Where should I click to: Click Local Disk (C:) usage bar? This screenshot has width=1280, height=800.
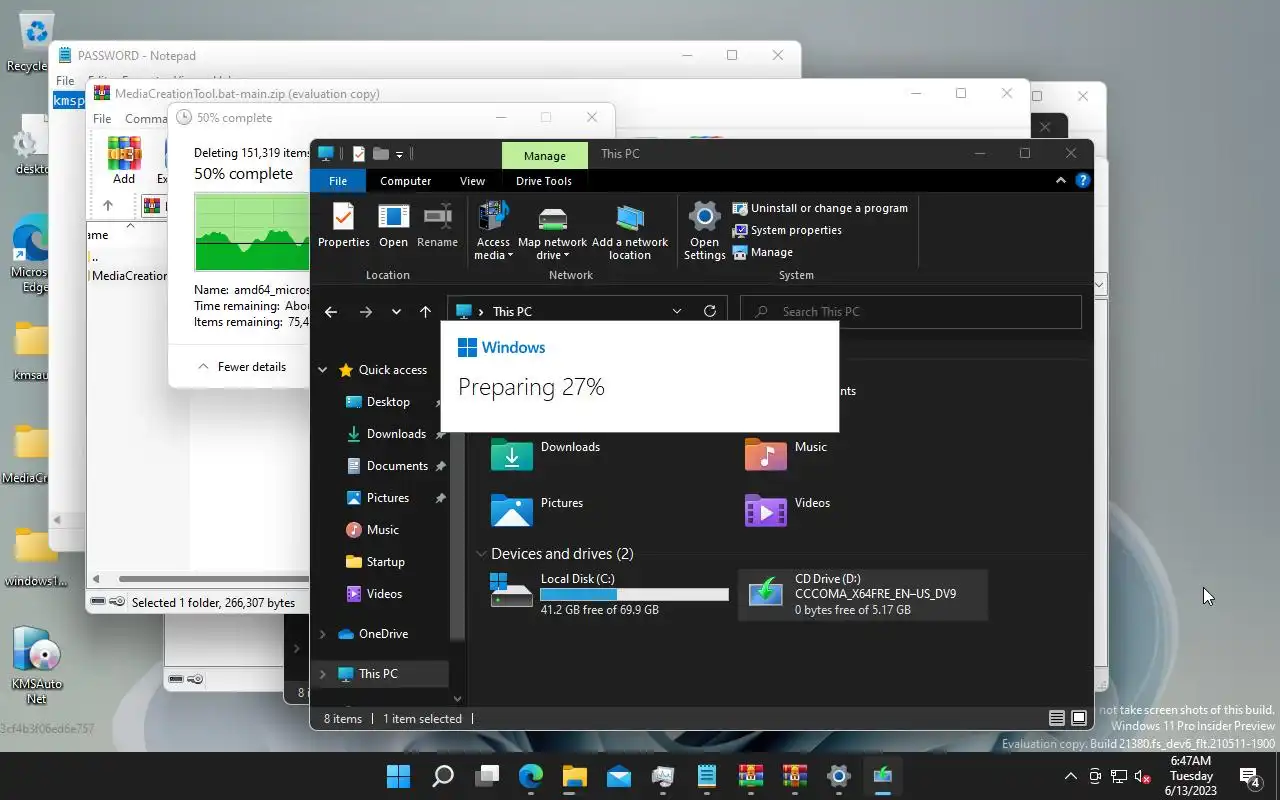click(x=634, y=595)
